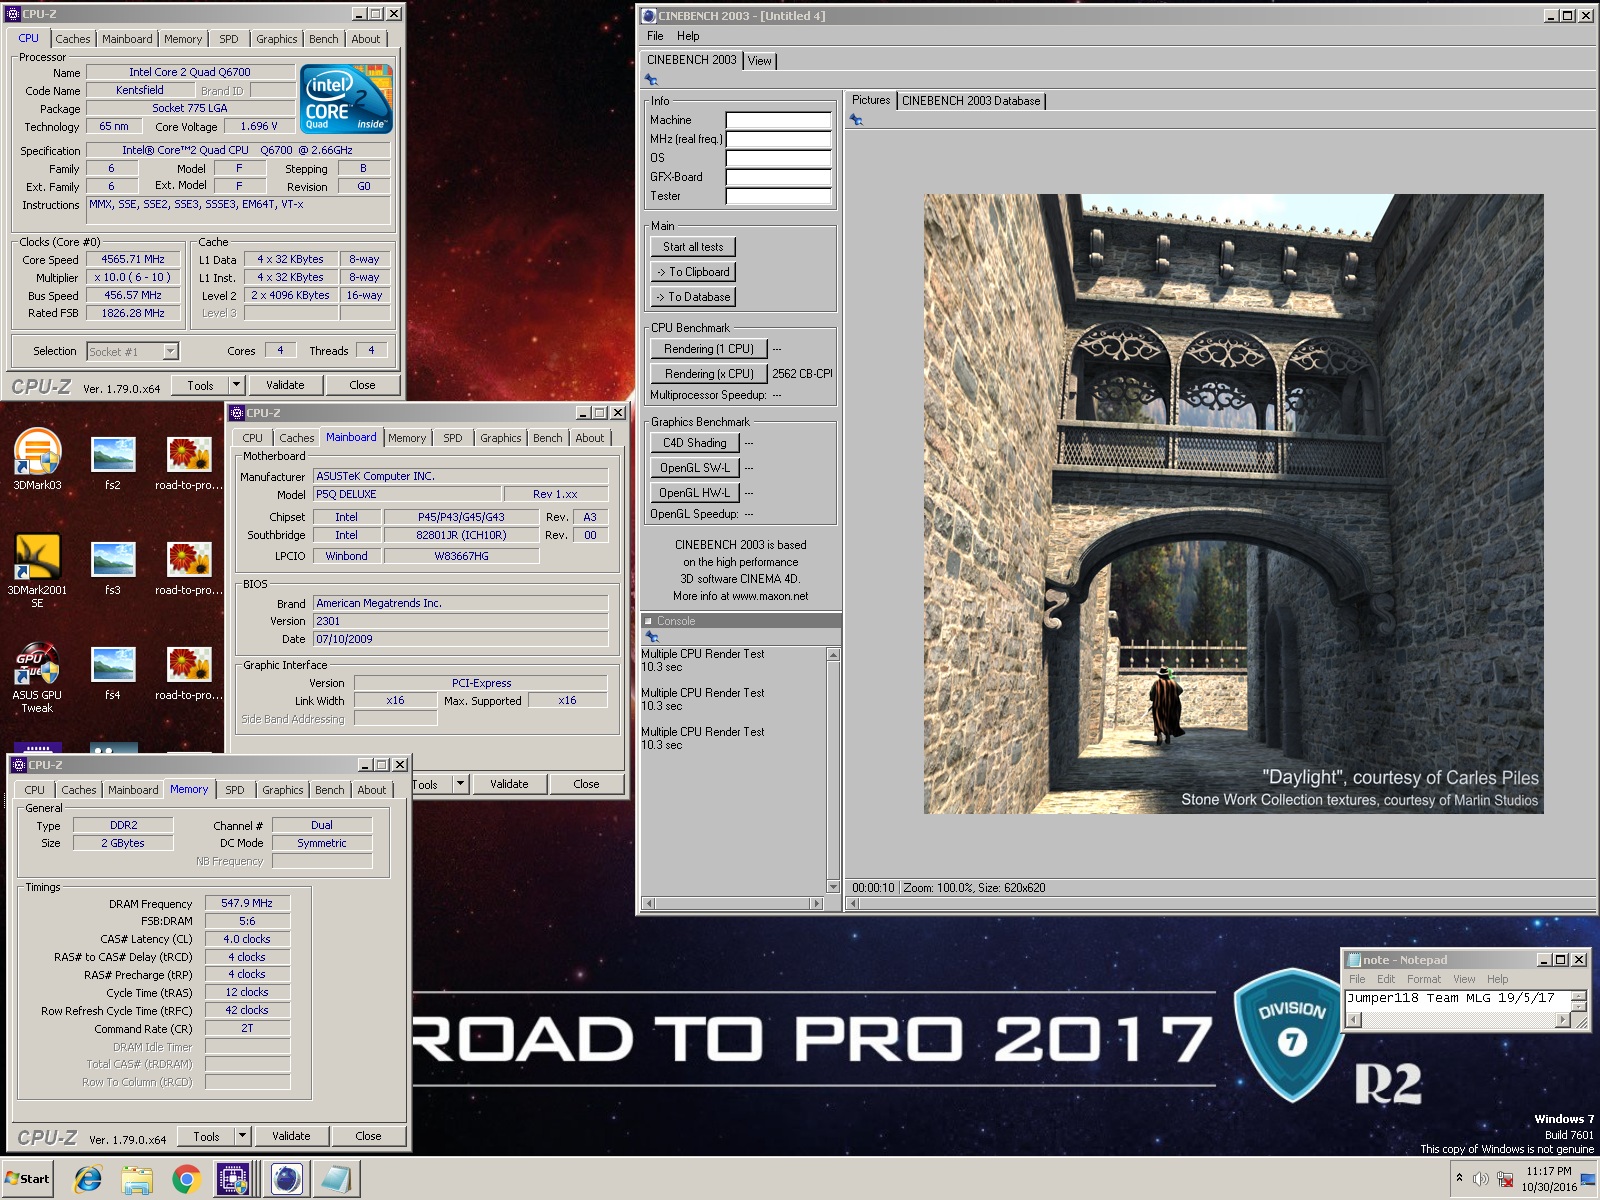Image resolution: width=1600 pixels, height=1200 pixels.
Task: Click the DRAM Frequency value 547.9 MHz
Action: tap(247, 903)
